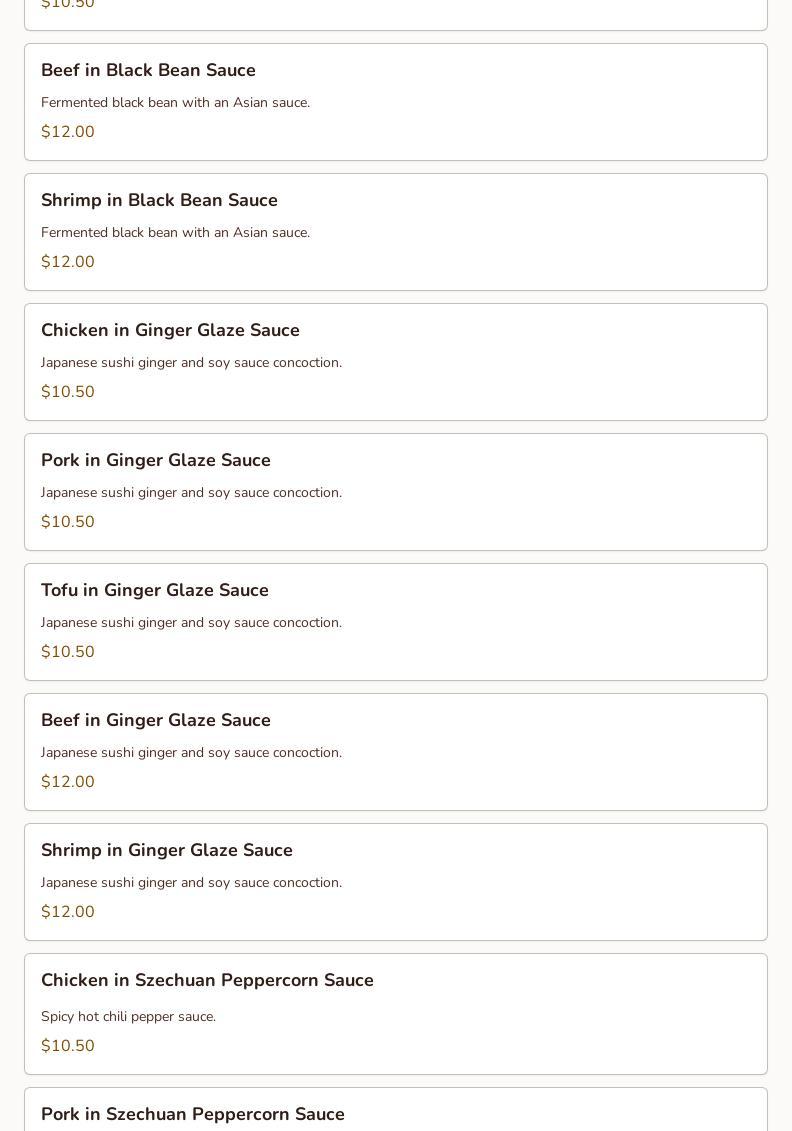Open Pork in Ginger Glaze Sauce
Image resolution: width=792 pixels, height=1131 pixels.
(156, 460)
